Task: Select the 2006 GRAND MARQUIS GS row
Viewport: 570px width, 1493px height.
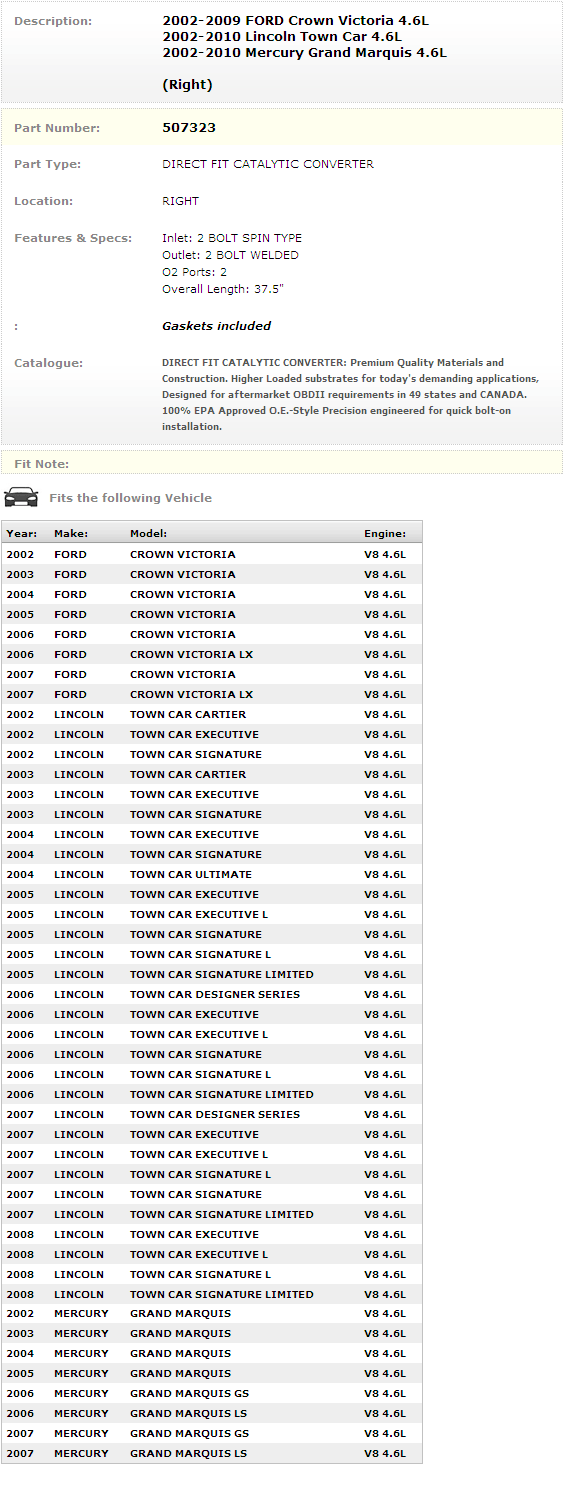Action: click(212, 1393)
